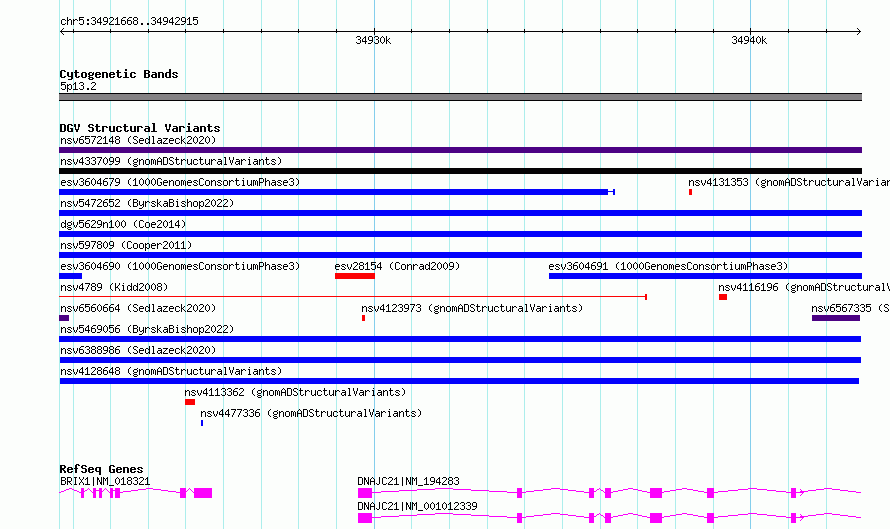Image resolution: width=890 pixels, height=529 pixels.
Task: Click the nsv4113362 (gnomADStructuralVariants) label
Action: pos(295,392)
